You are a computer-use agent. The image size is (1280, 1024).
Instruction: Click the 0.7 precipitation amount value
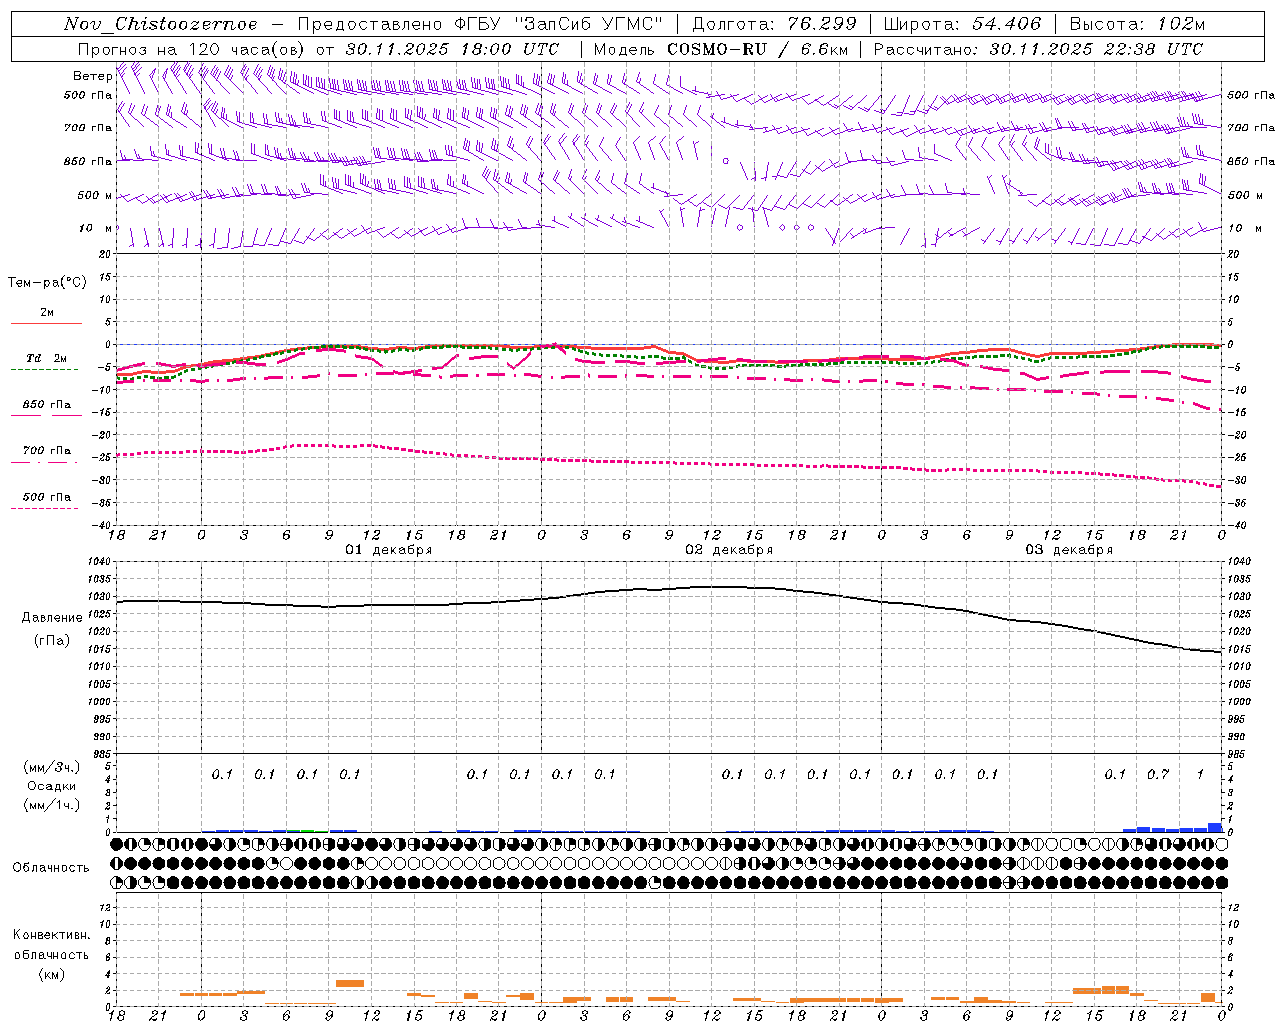coord(1157,774)
